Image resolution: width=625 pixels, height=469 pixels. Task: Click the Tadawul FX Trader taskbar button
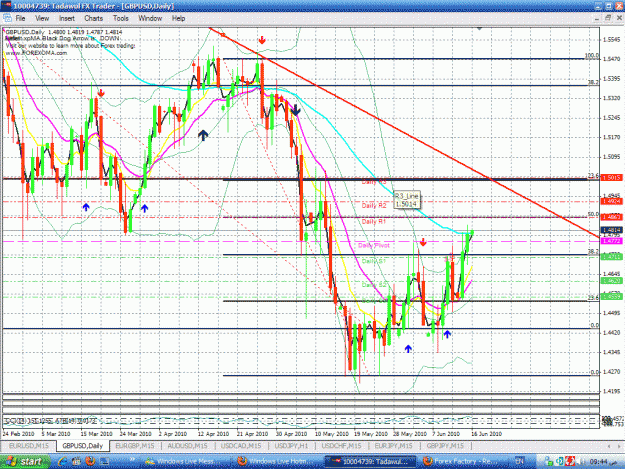pos(371,461)
